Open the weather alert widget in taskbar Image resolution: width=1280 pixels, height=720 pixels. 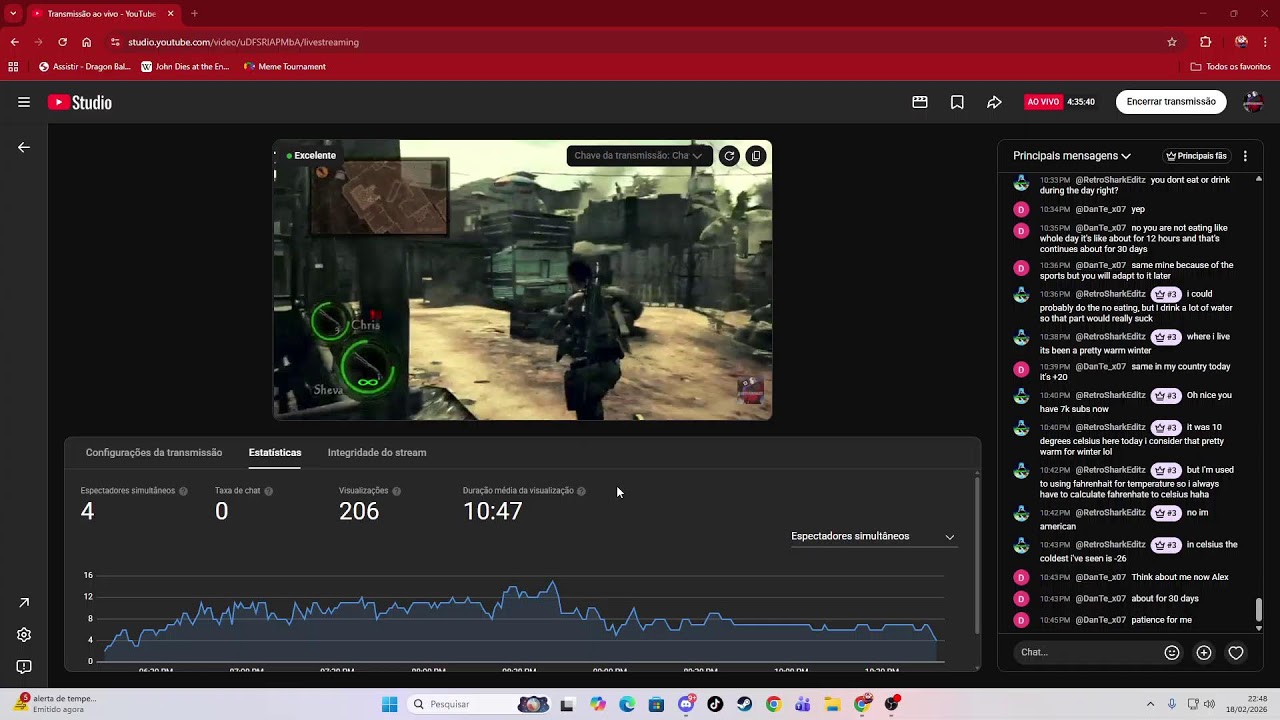click(57, 704)
